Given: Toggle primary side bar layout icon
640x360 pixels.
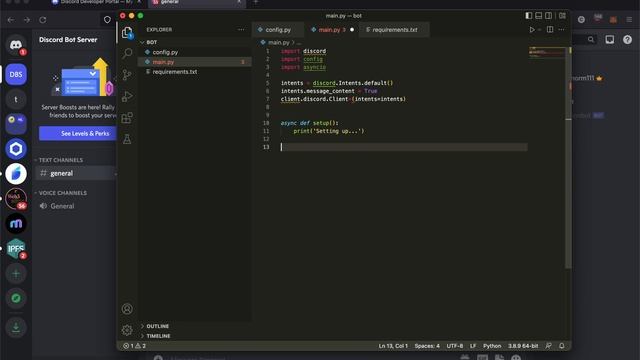Looking at the screenshot, I should coord(529,16).
